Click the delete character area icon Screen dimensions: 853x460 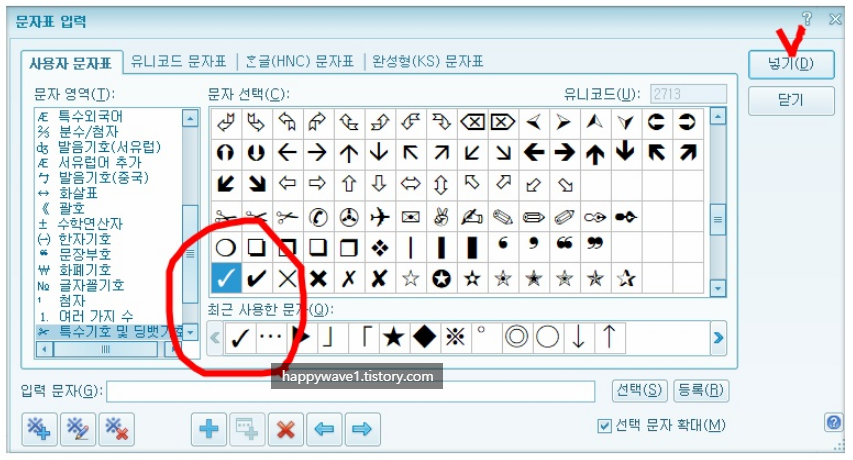tap(116, 429)
